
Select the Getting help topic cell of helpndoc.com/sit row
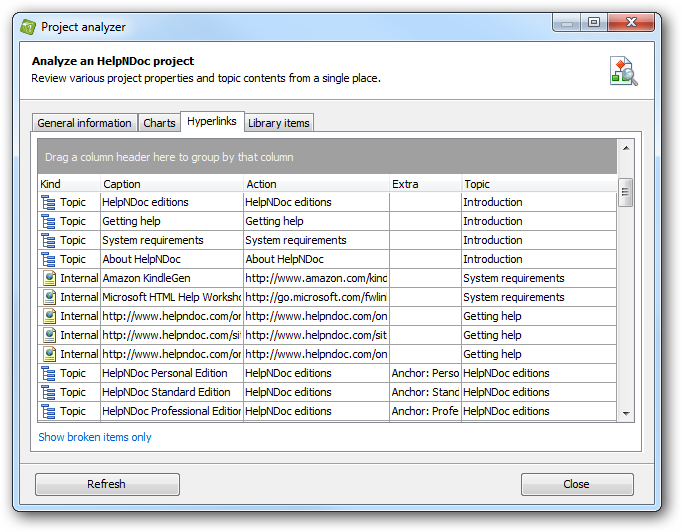[x=539, y=335]
